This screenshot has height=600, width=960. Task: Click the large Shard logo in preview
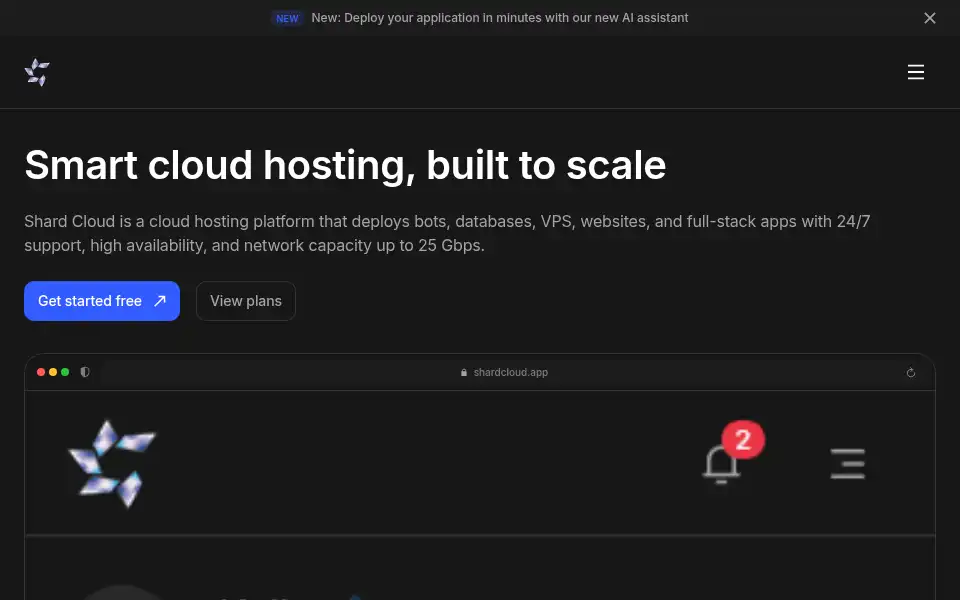click(x=112, y=463)
